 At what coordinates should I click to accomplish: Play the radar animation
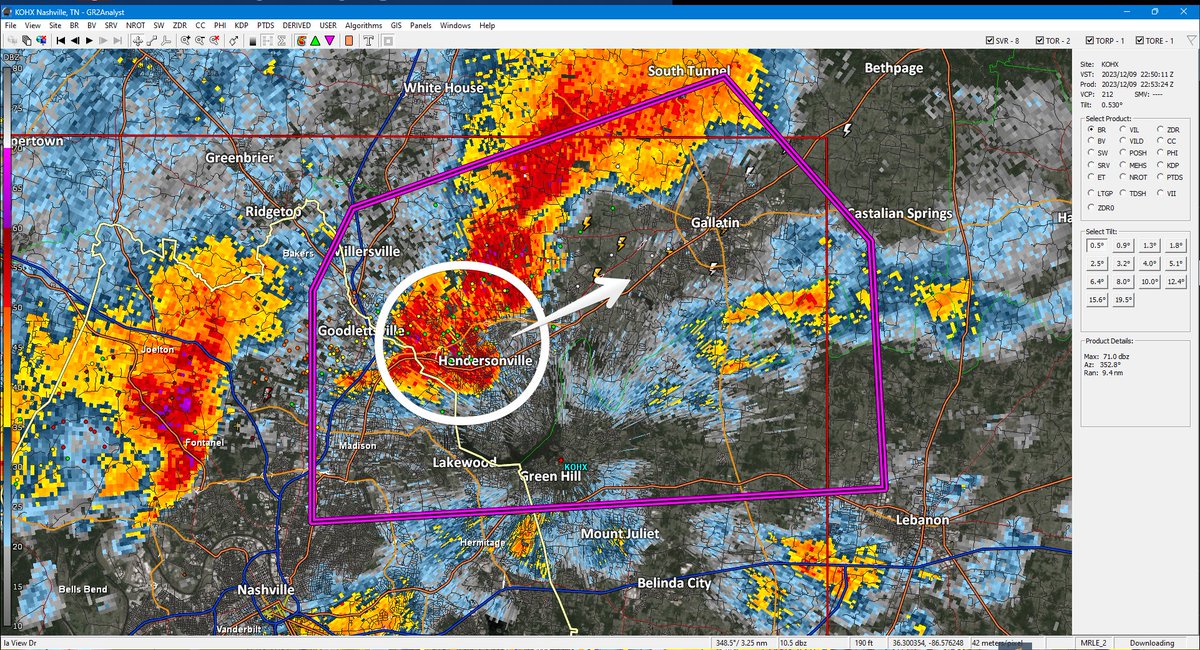point(89,41)
